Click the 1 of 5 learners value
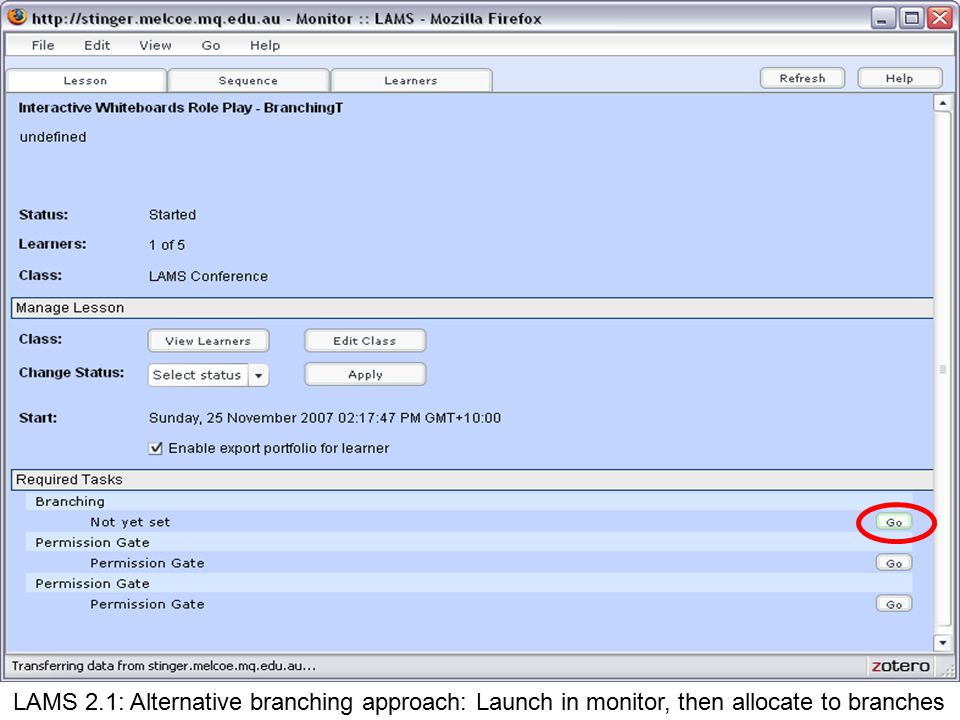 (167, 245)
